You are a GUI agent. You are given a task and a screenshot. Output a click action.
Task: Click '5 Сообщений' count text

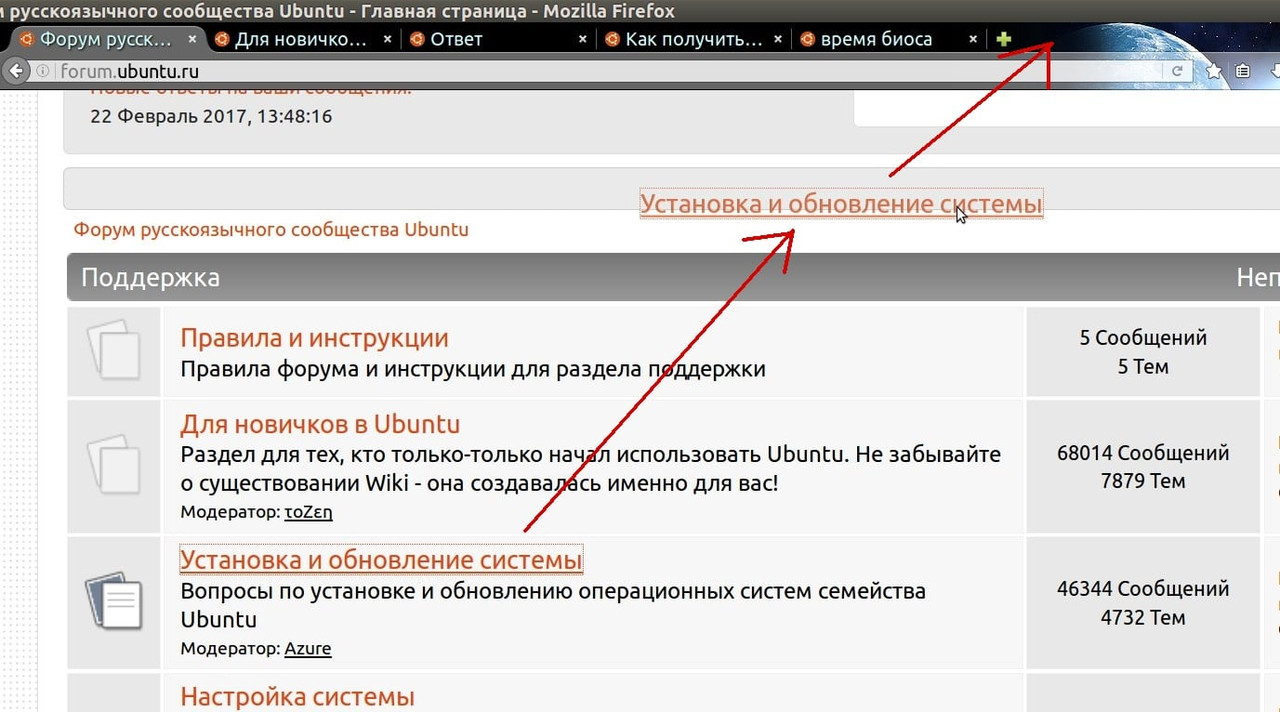(x=1143, y=338)
